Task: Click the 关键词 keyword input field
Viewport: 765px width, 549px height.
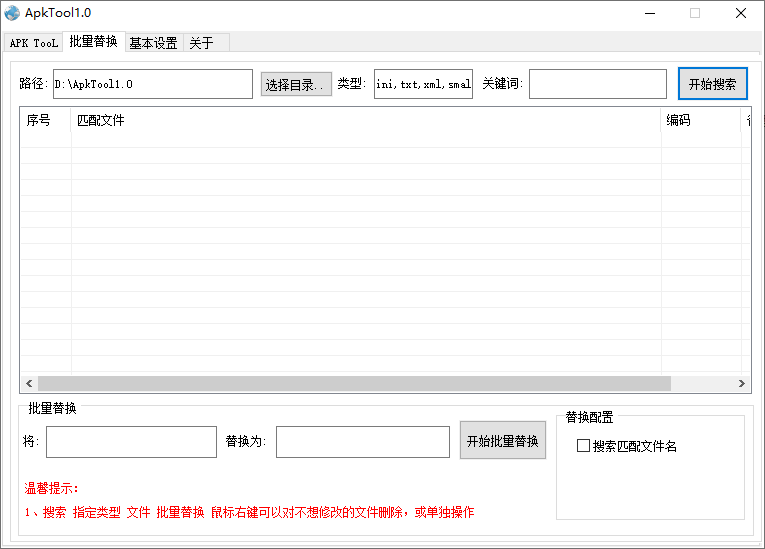Action: click(x=598, y=84)
